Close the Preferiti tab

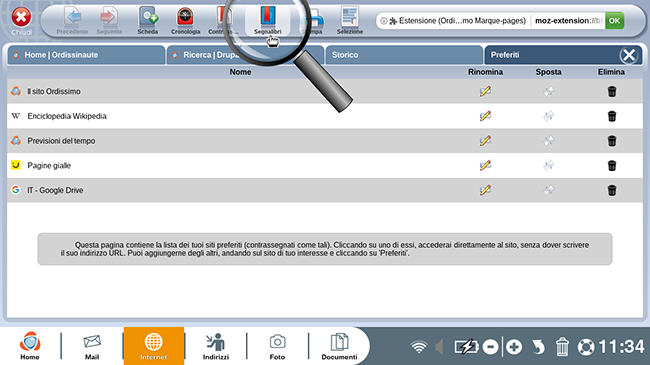(629, 55)
